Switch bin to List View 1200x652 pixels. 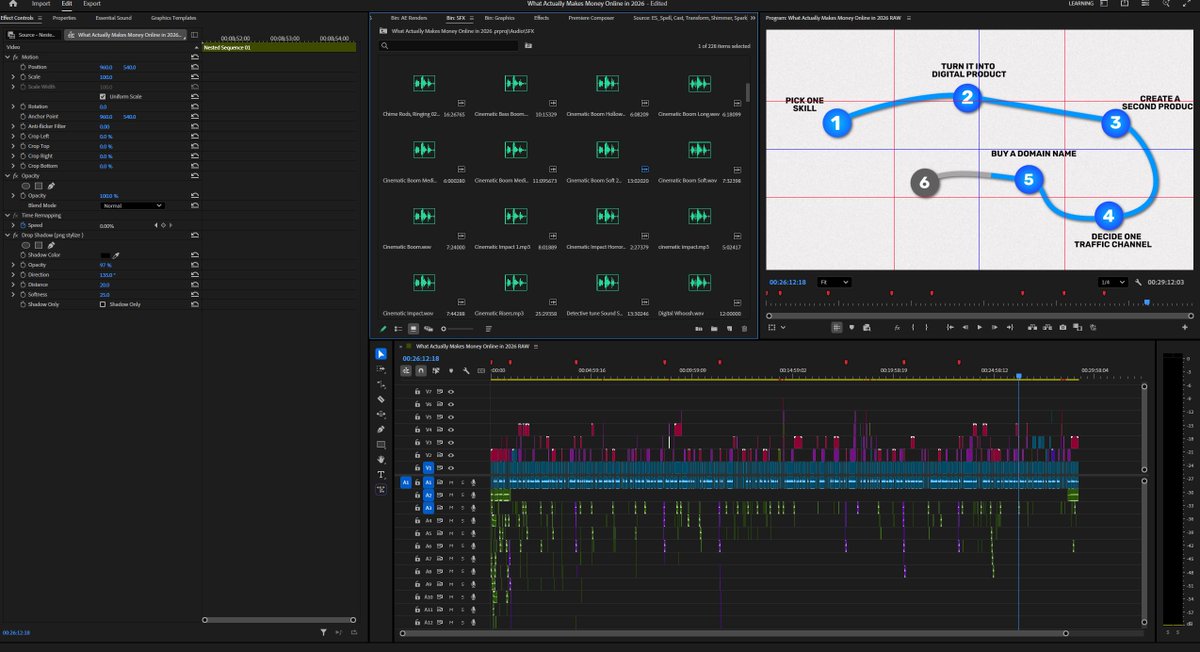tap(398, 328)
